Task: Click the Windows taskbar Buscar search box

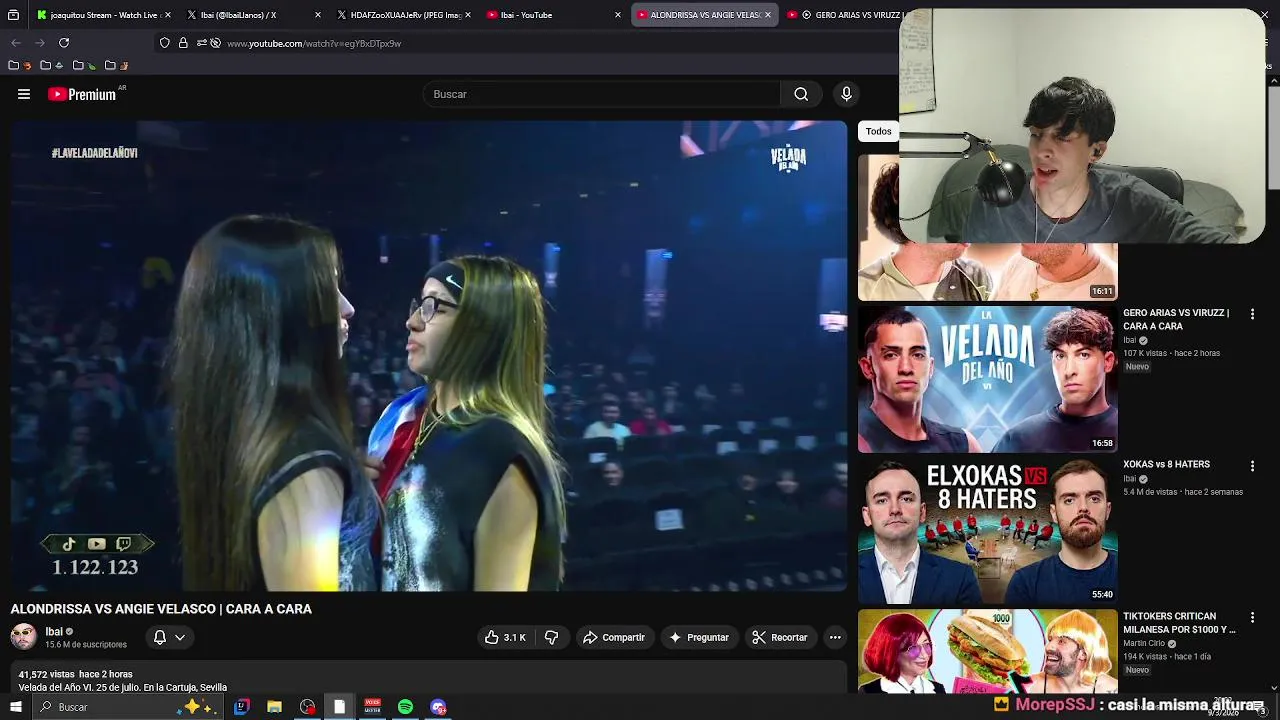Action: click(x=127, y=707)
